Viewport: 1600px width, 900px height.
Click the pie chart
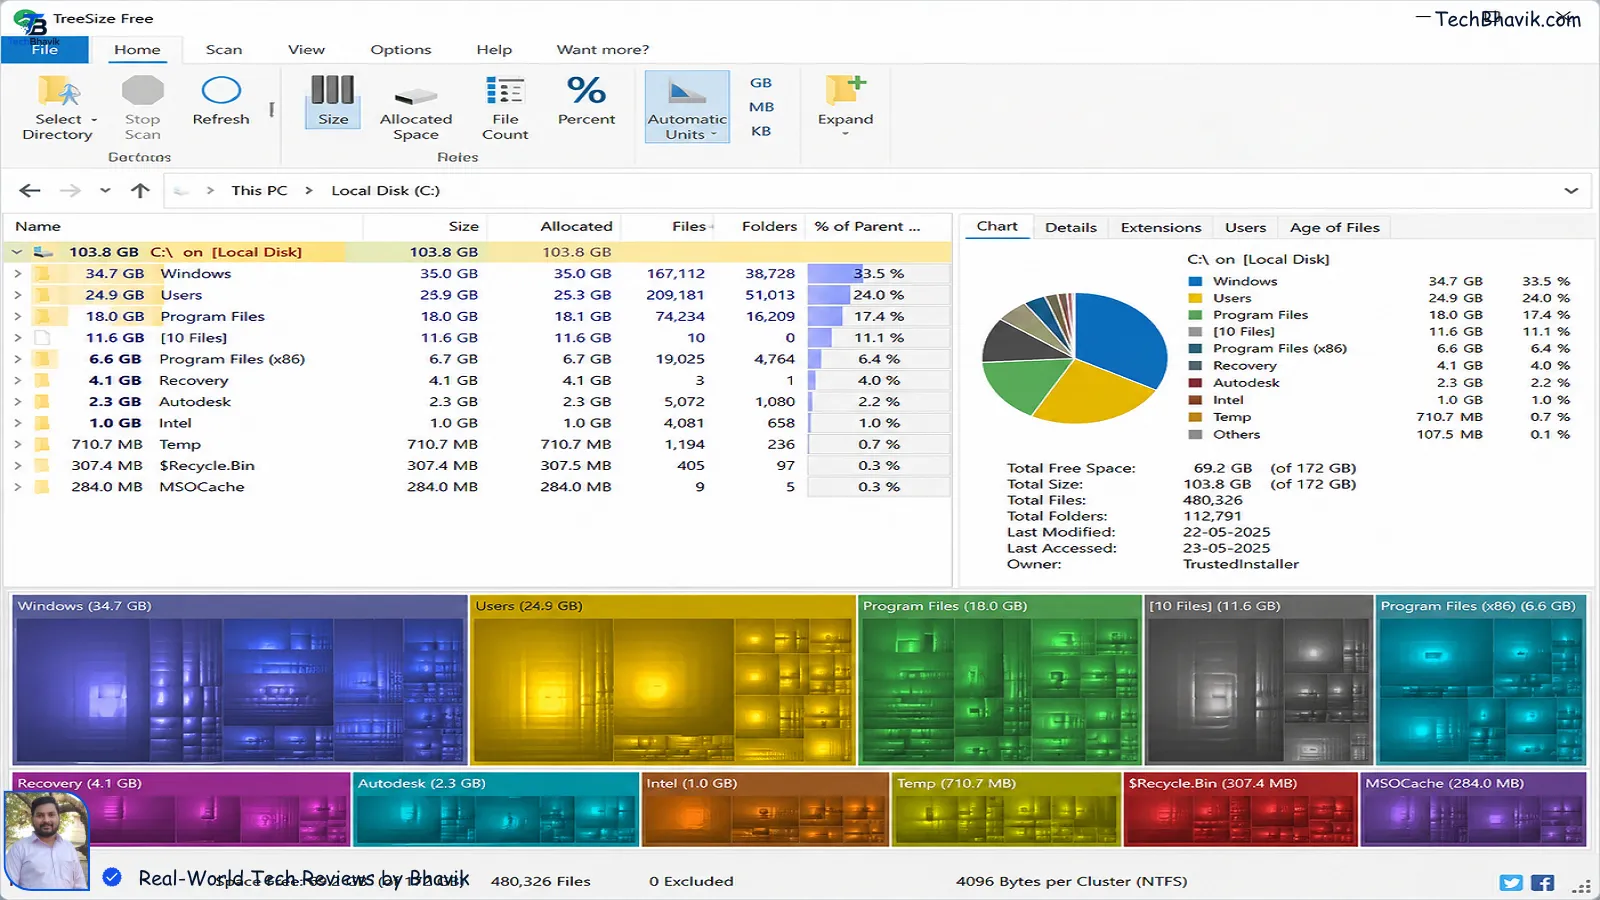click(1075, 358)
